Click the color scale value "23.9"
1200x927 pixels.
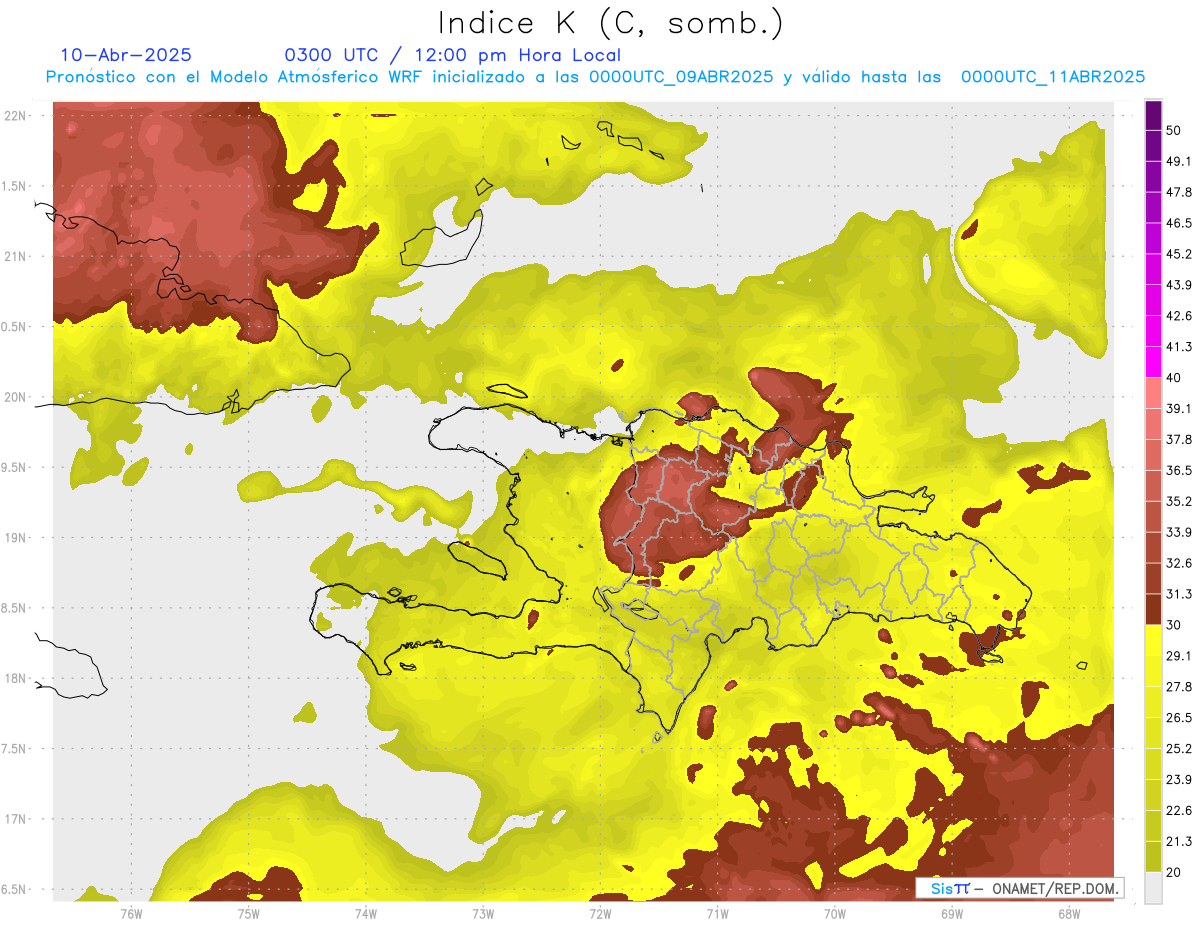click(x=1179, y=780)
